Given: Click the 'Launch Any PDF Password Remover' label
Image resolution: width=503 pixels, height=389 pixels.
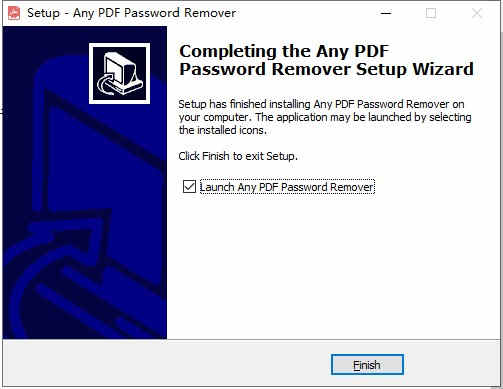Looking at the screenshot, I should 287,187.
